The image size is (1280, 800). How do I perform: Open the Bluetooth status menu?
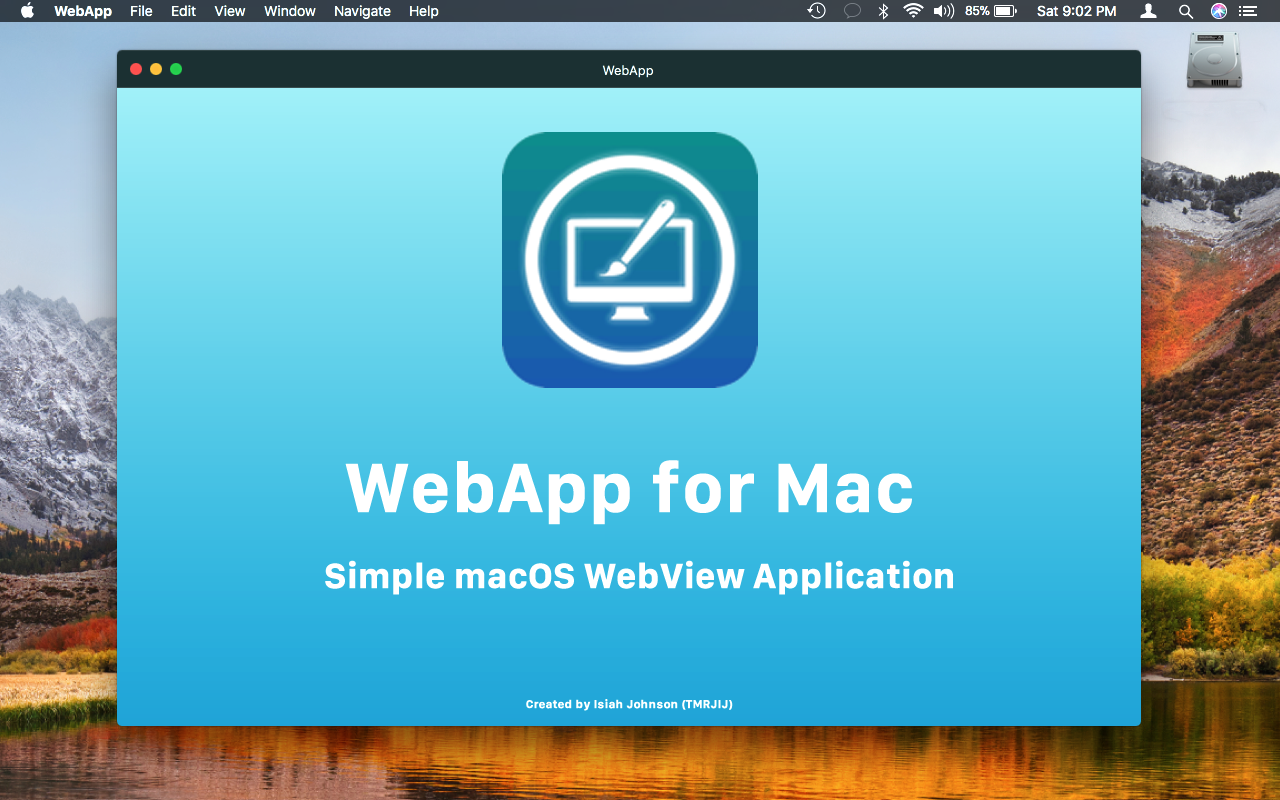pos(883,11)
